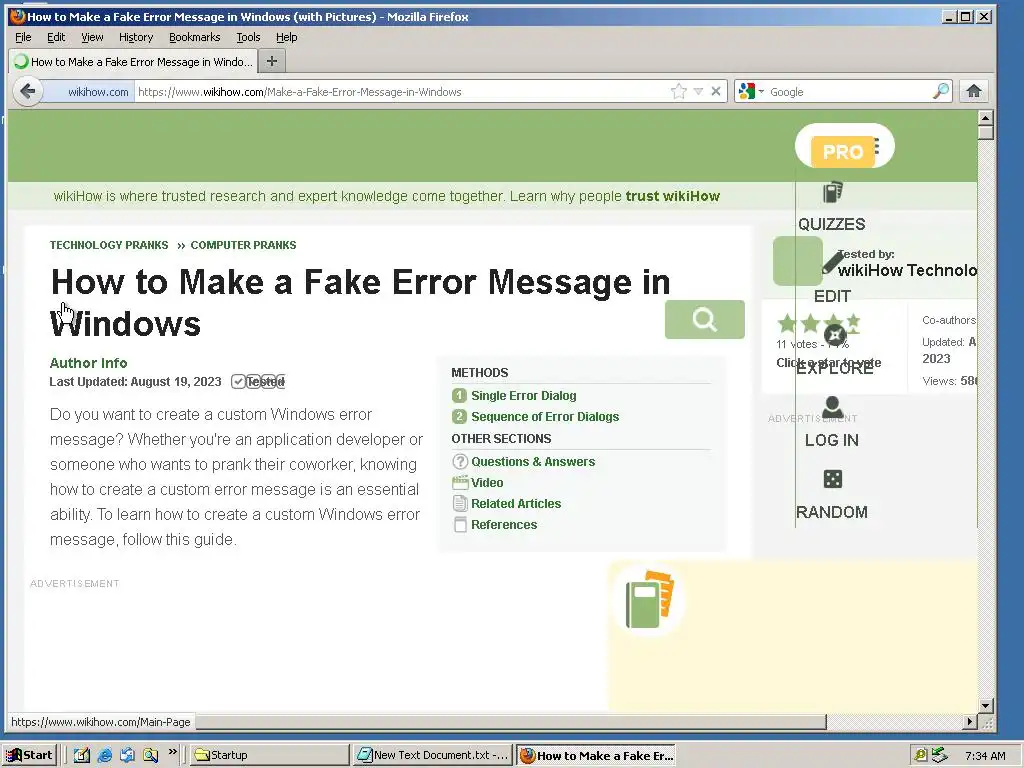Click the RANDOM label in side menu
Viewport: 1024px width, 768px height.
click(831, 512)
